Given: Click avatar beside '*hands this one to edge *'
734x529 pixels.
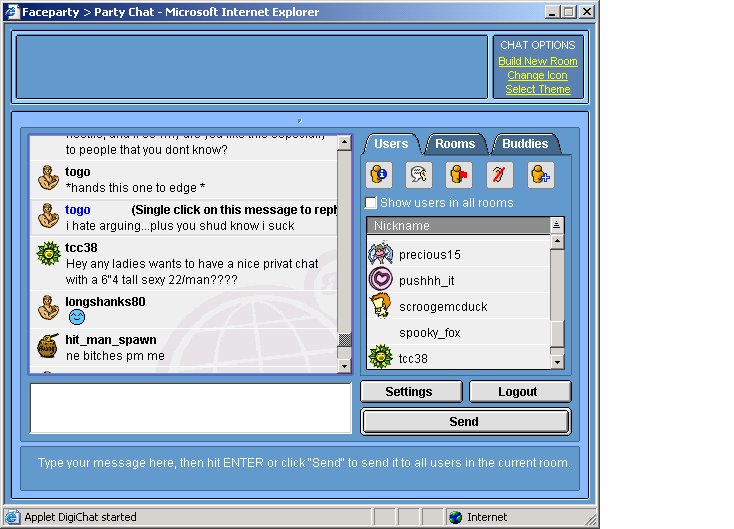Looking at the screenshot, I should pyautogui.click(x=48, y=178).
